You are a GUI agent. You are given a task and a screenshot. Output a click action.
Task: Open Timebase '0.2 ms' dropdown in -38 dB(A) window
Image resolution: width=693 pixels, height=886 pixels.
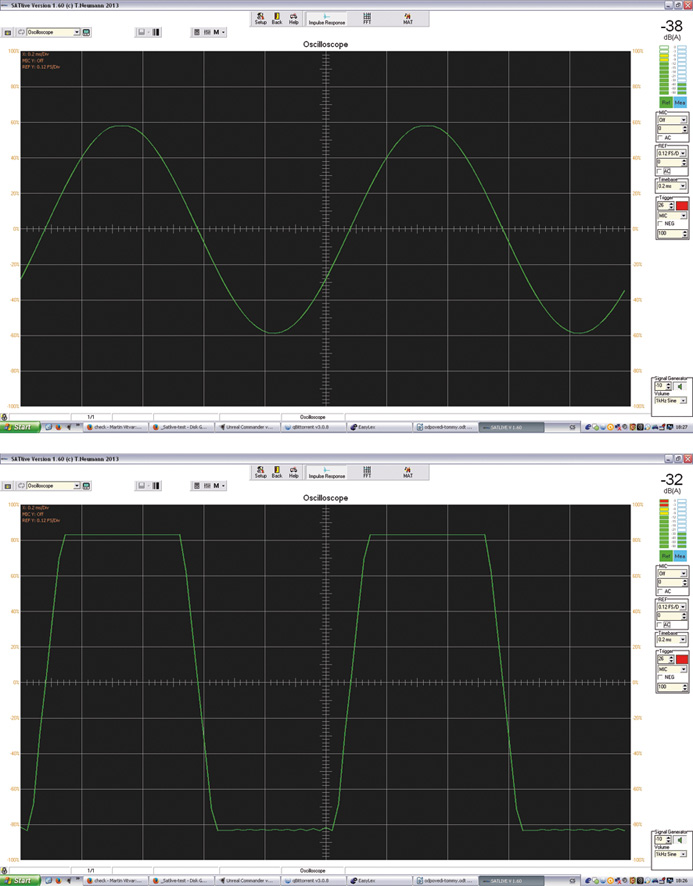[x=683, y=186]
